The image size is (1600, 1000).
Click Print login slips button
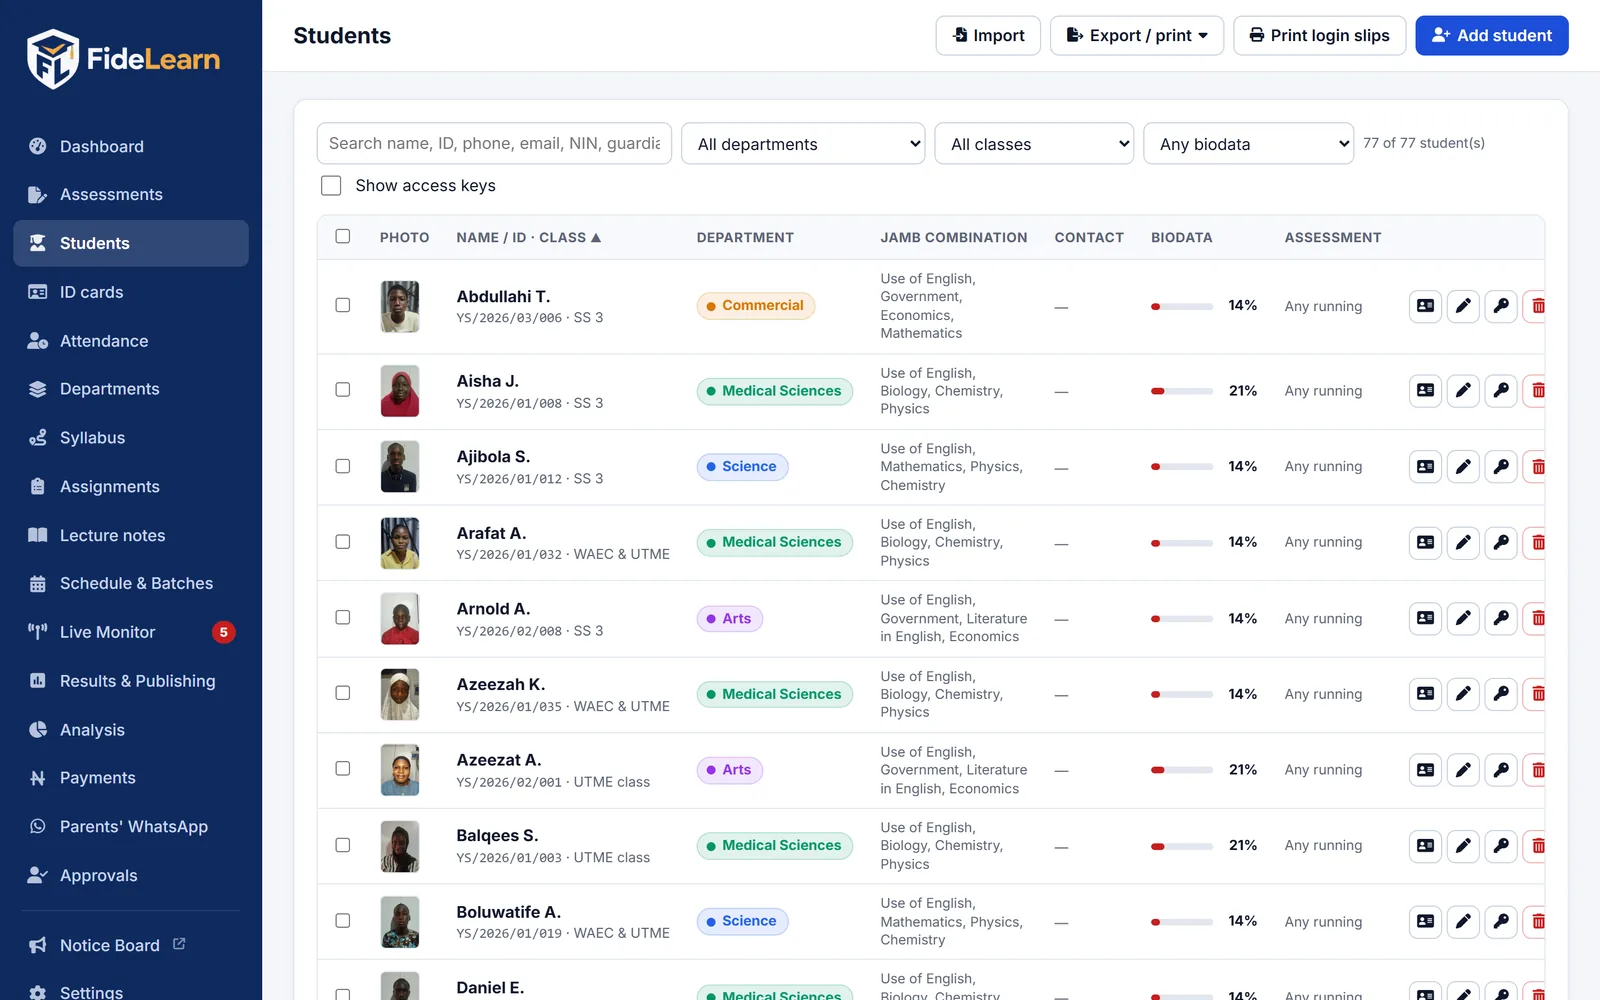[1320, 36]
